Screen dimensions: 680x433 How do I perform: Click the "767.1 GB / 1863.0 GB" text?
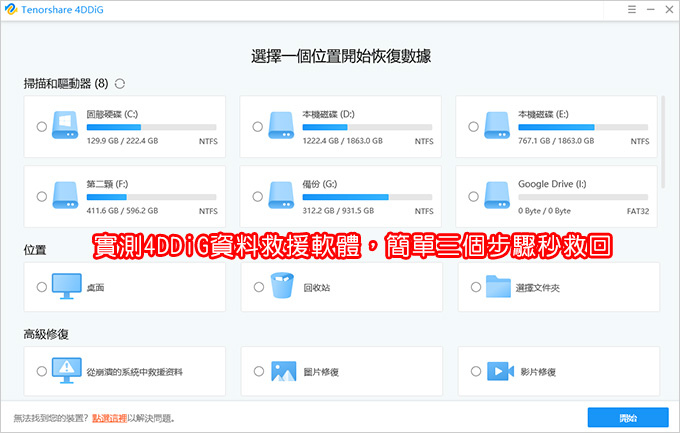(556, 141)
